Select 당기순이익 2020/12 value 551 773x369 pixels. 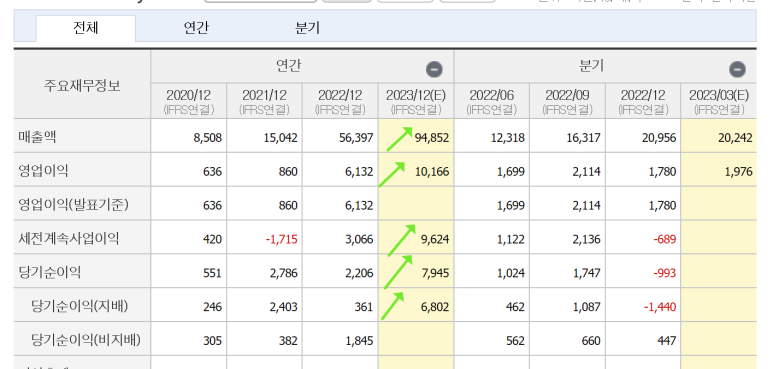click(212, 273)
